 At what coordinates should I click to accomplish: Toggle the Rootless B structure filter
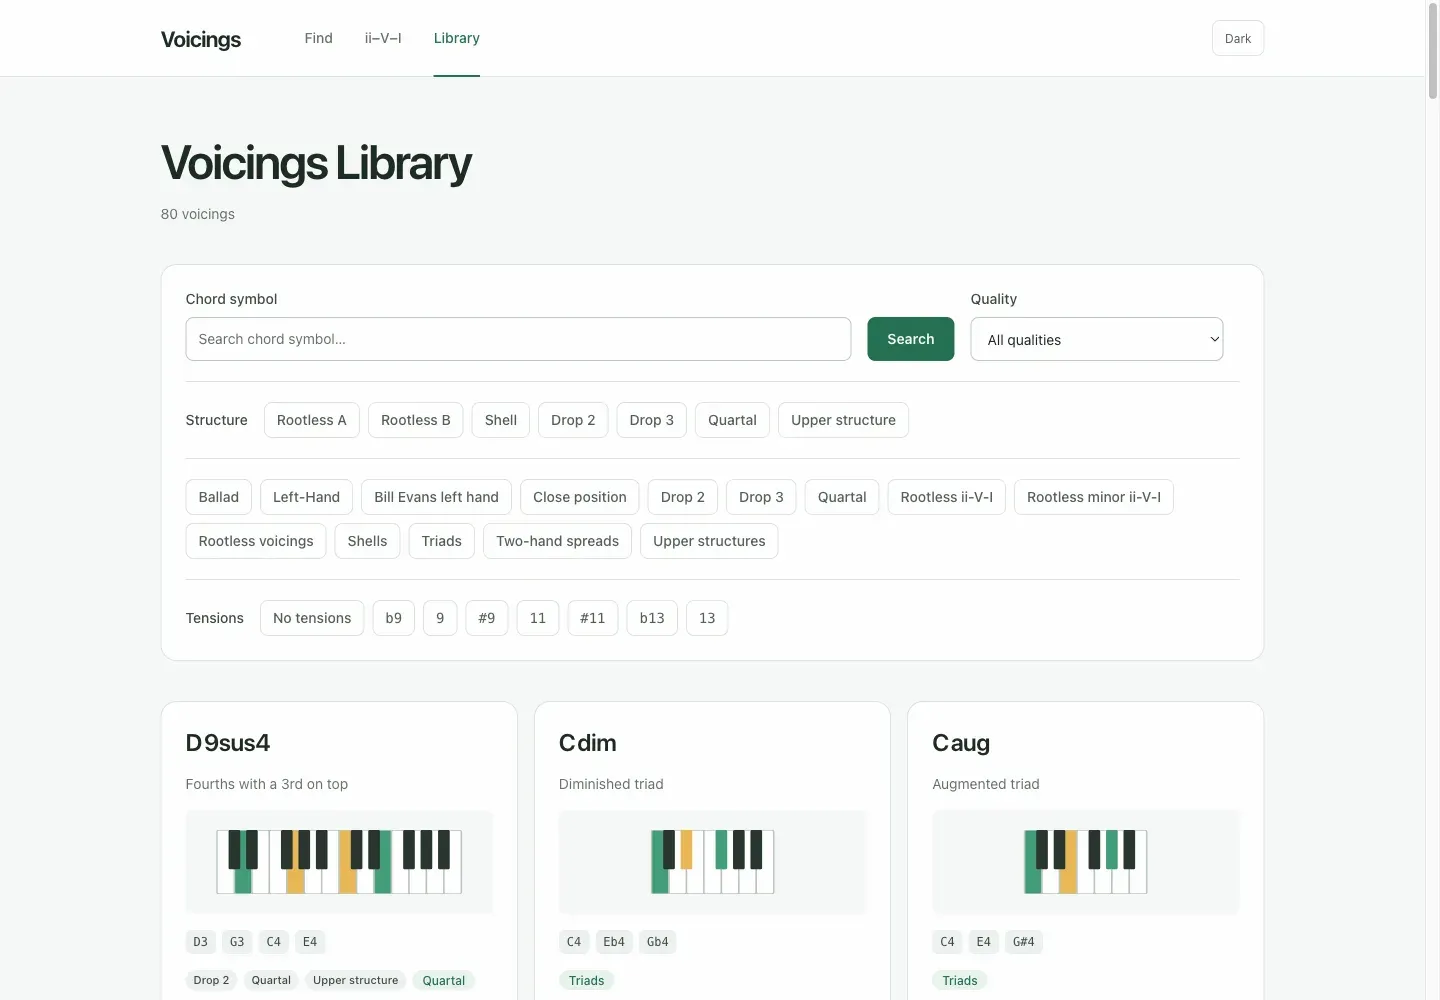[x=416, y=420]
